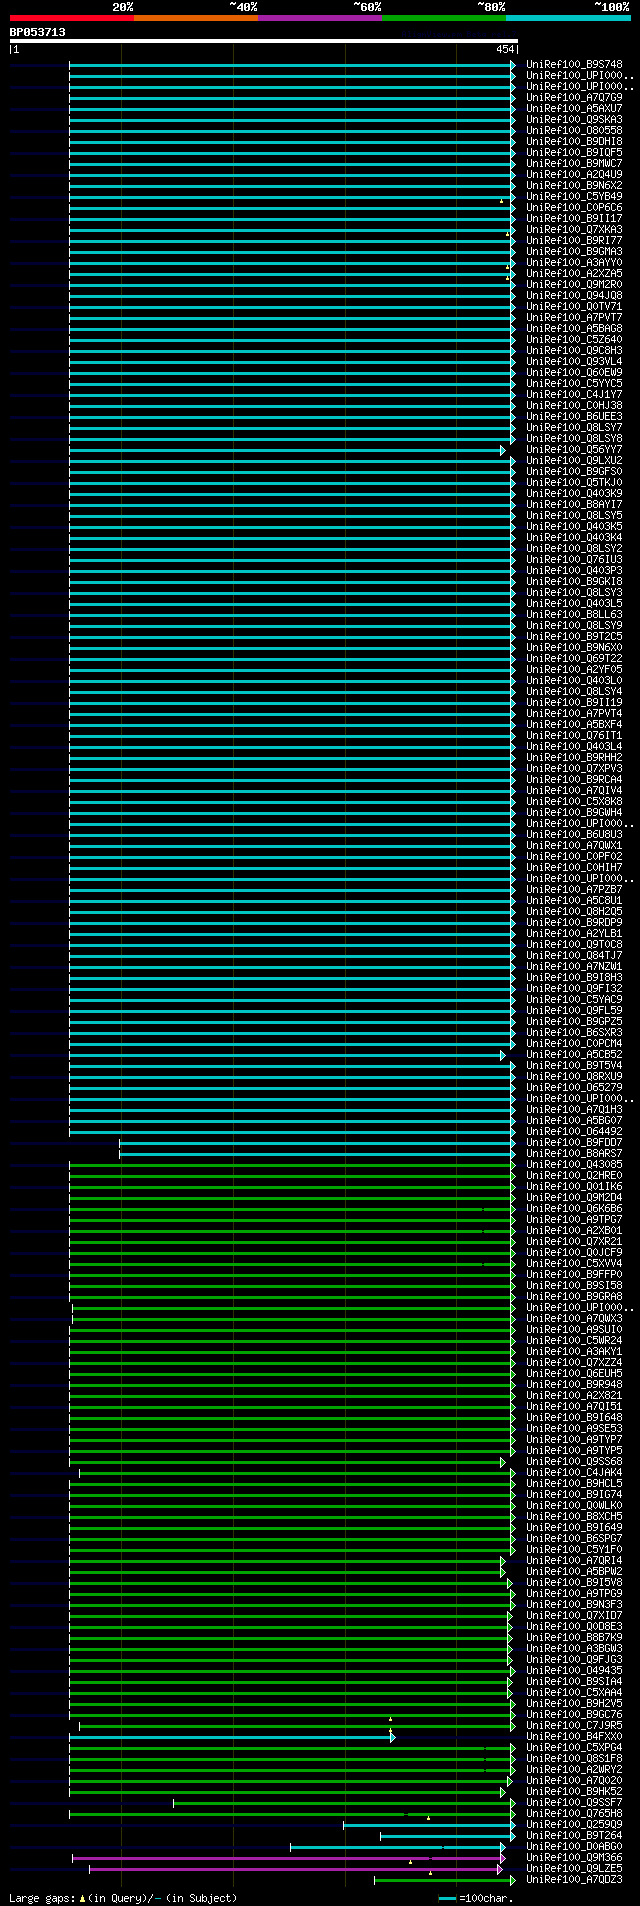Click label UniRef100_B8ARS7

[574, 1153]
